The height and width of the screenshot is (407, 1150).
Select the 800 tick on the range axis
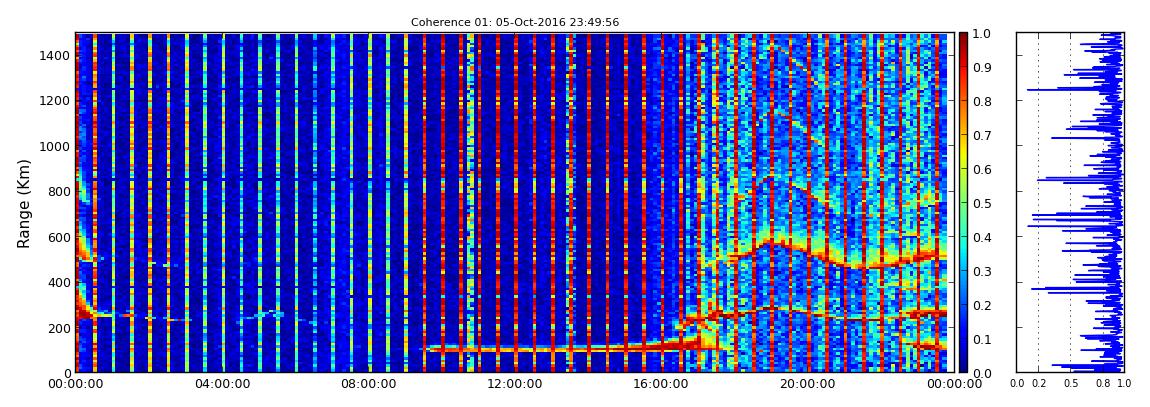[x=59, y=192]
